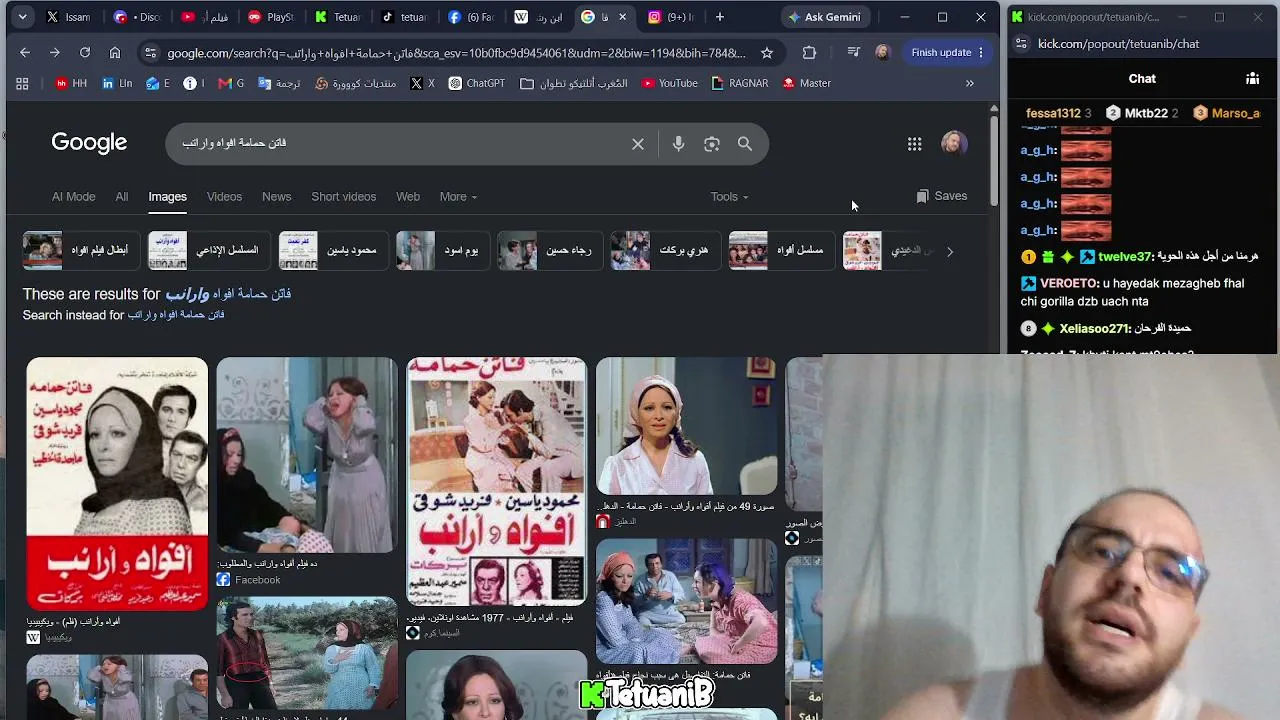Switch to the Facebook tab
Screen dimensions: 1280x720
(470, 17)
